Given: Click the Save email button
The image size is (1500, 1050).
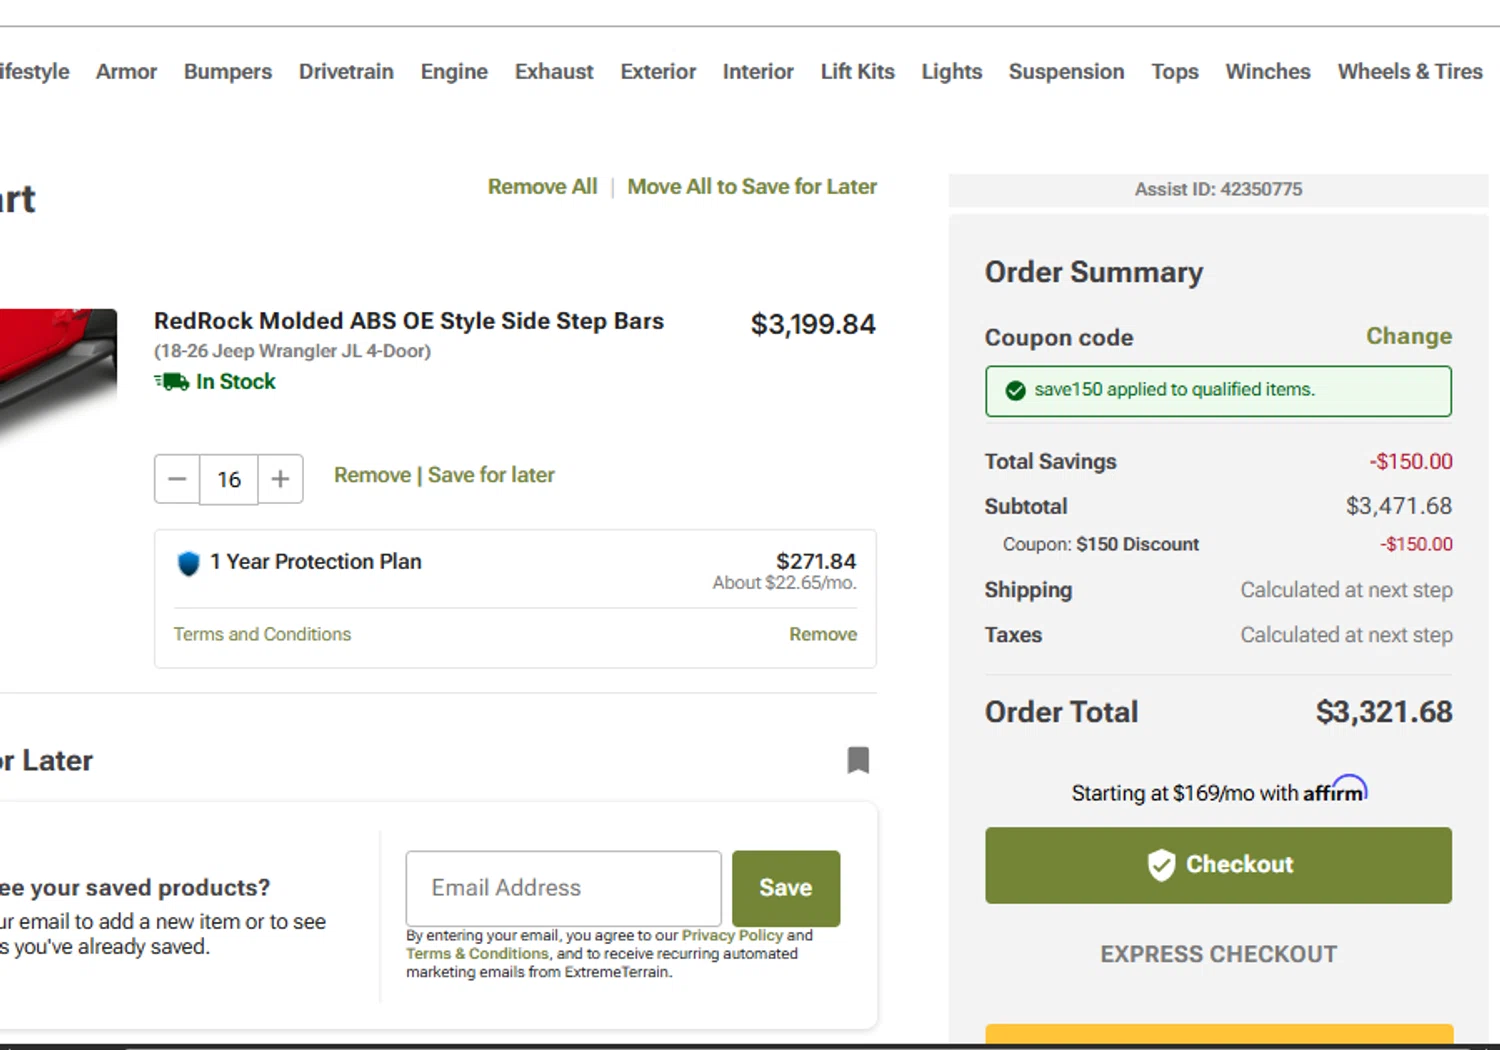Looking at the screenshot, I should (785, 888).
